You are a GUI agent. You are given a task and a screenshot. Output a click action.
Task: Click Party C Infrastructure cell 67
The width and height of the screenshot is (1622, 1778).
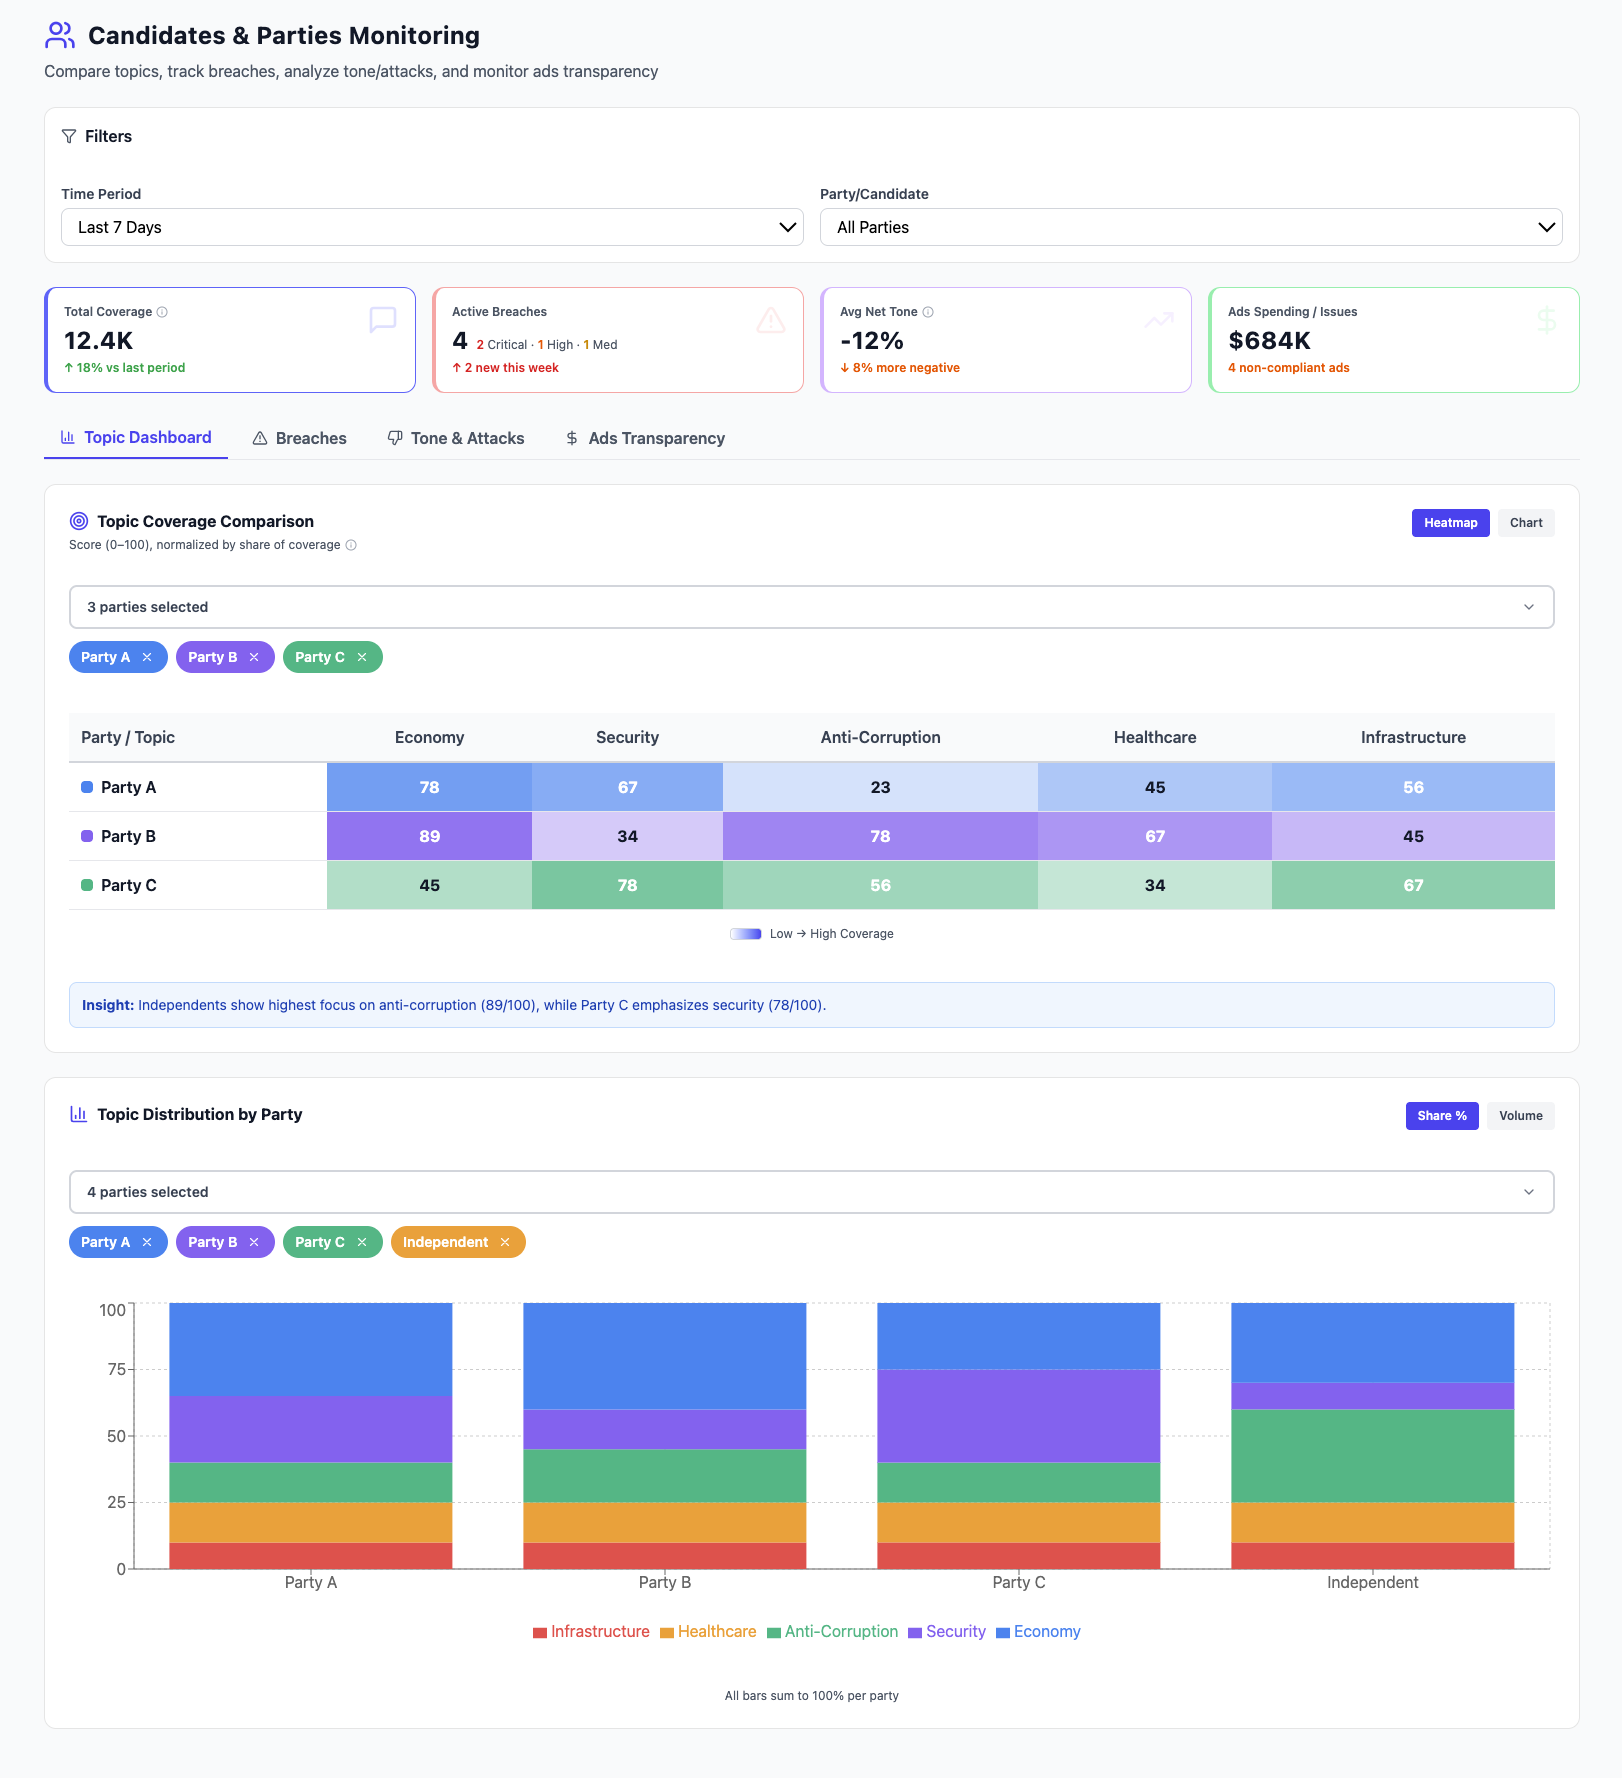point(1413,885)
